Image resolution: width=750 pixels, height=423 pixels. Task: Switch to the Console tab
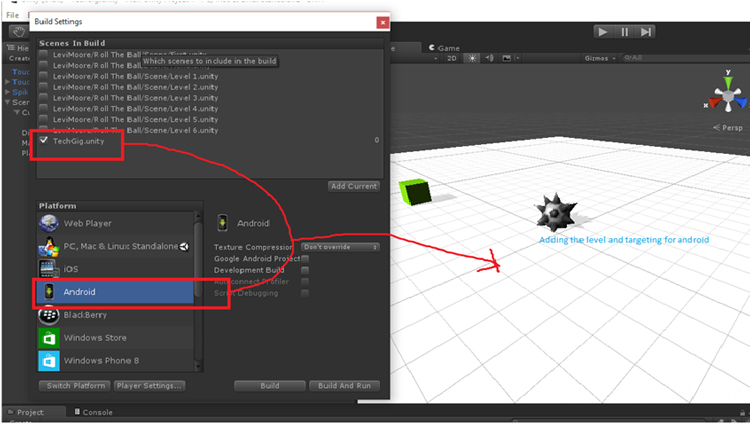tap(94, 412)
